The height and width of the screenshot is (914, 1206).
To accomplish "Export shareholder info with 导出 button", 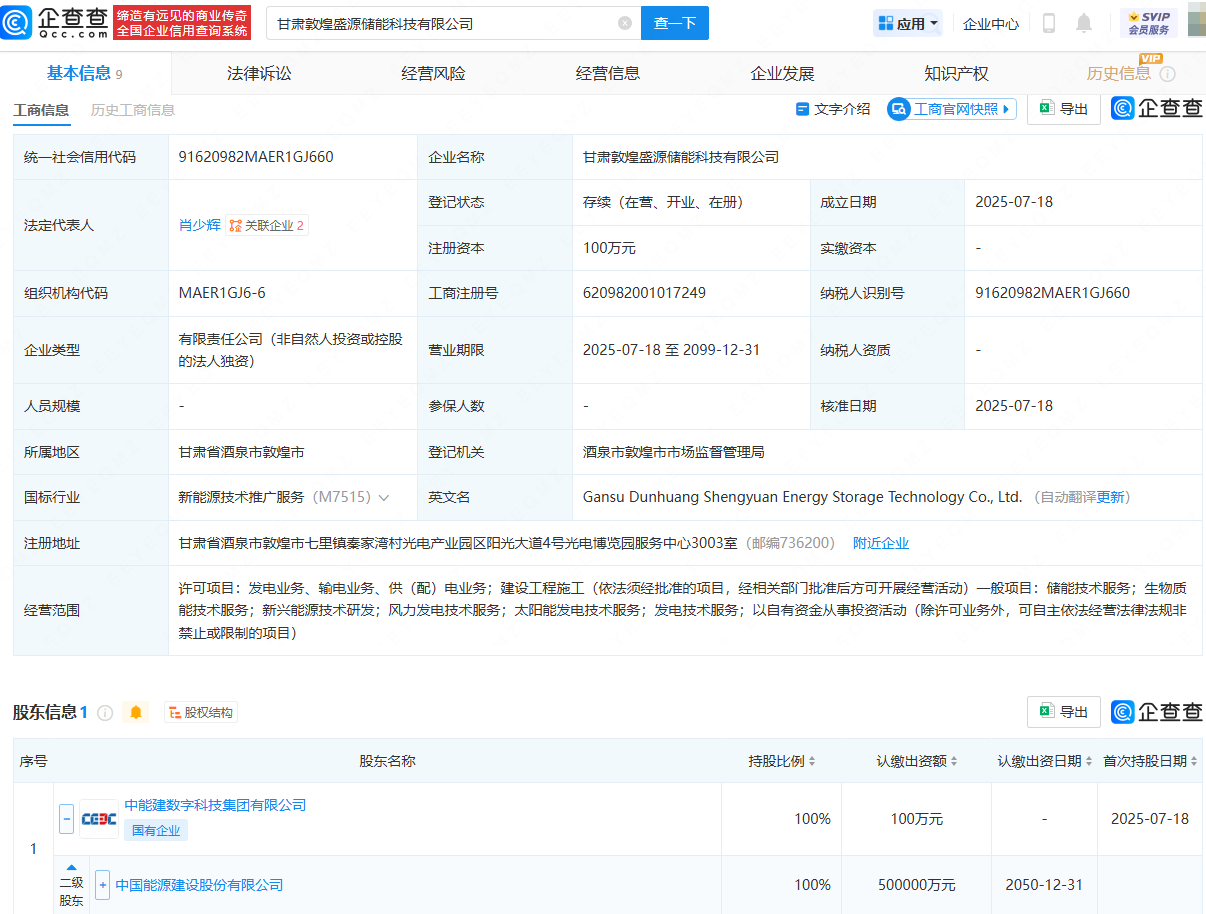I will tap(1064, 712).
